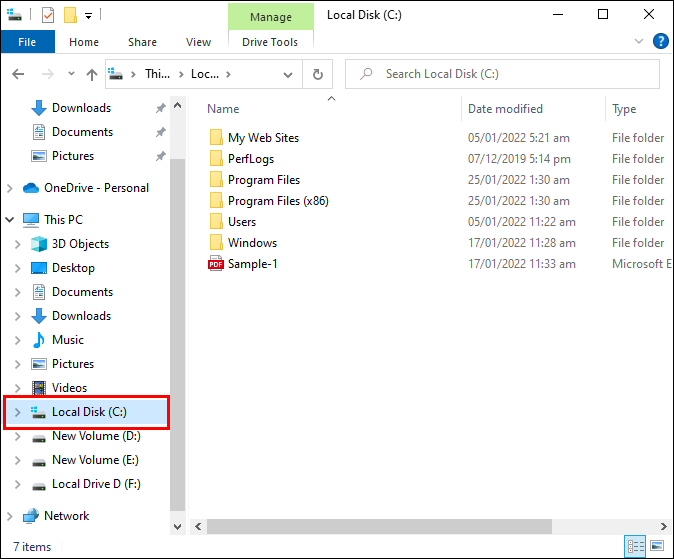Image resolution: width=674 pixels, height=559 pixels.
Task: Switch to the Home ribbon tab
Action: [84, 42]
